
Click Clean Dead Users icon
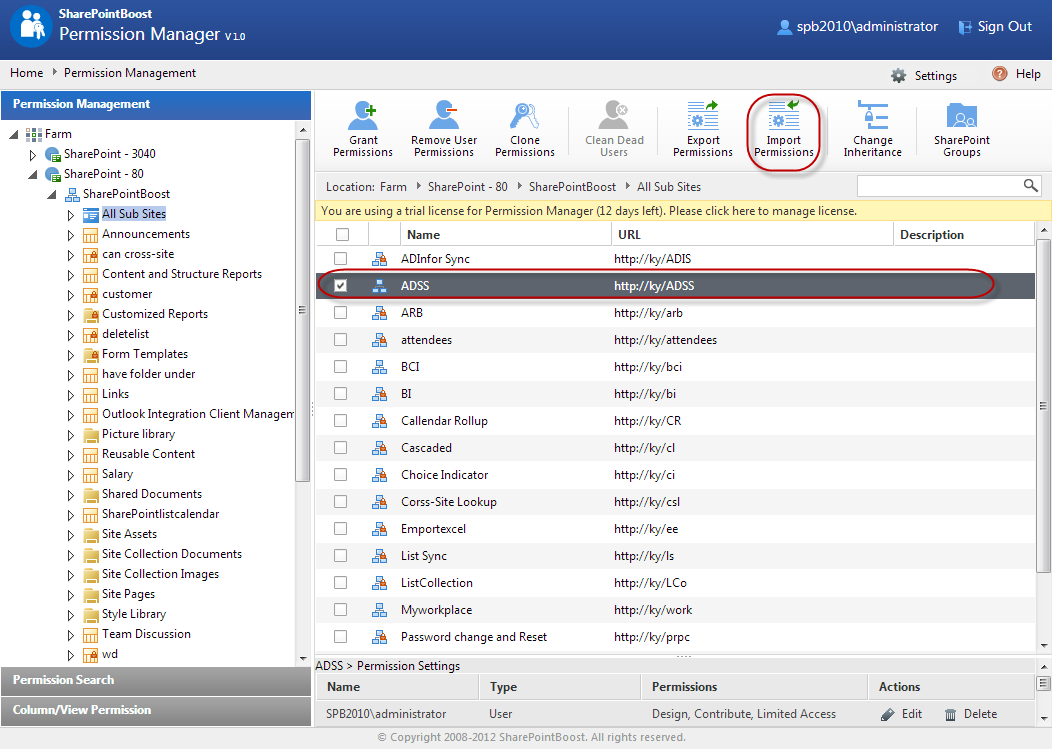614,115
